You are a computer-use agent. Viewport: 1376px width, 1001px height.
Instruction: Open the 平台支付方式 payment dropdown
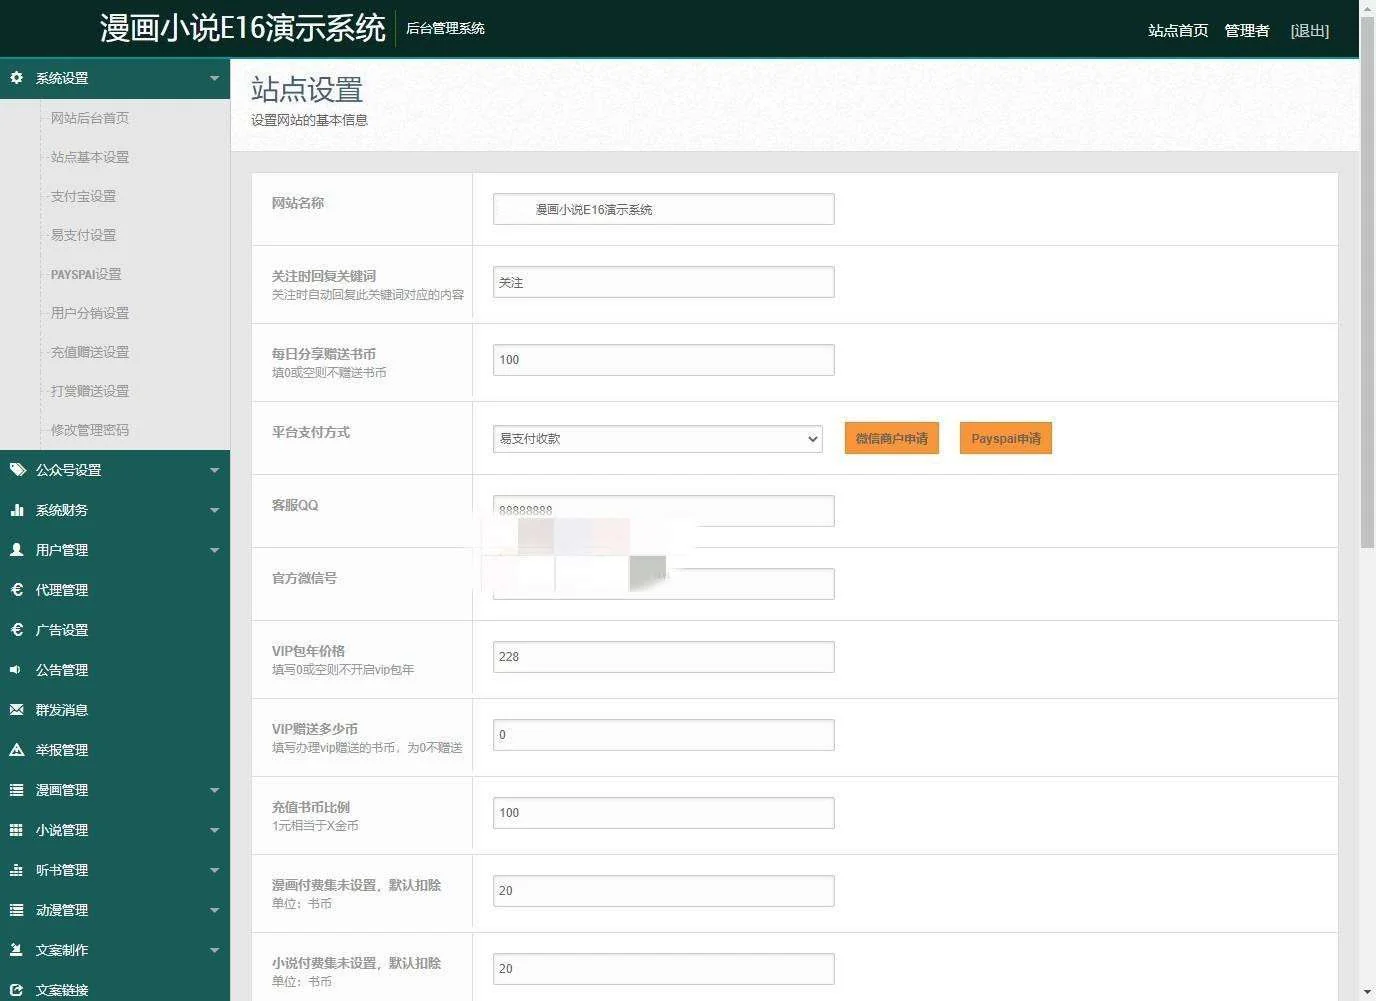657,439
